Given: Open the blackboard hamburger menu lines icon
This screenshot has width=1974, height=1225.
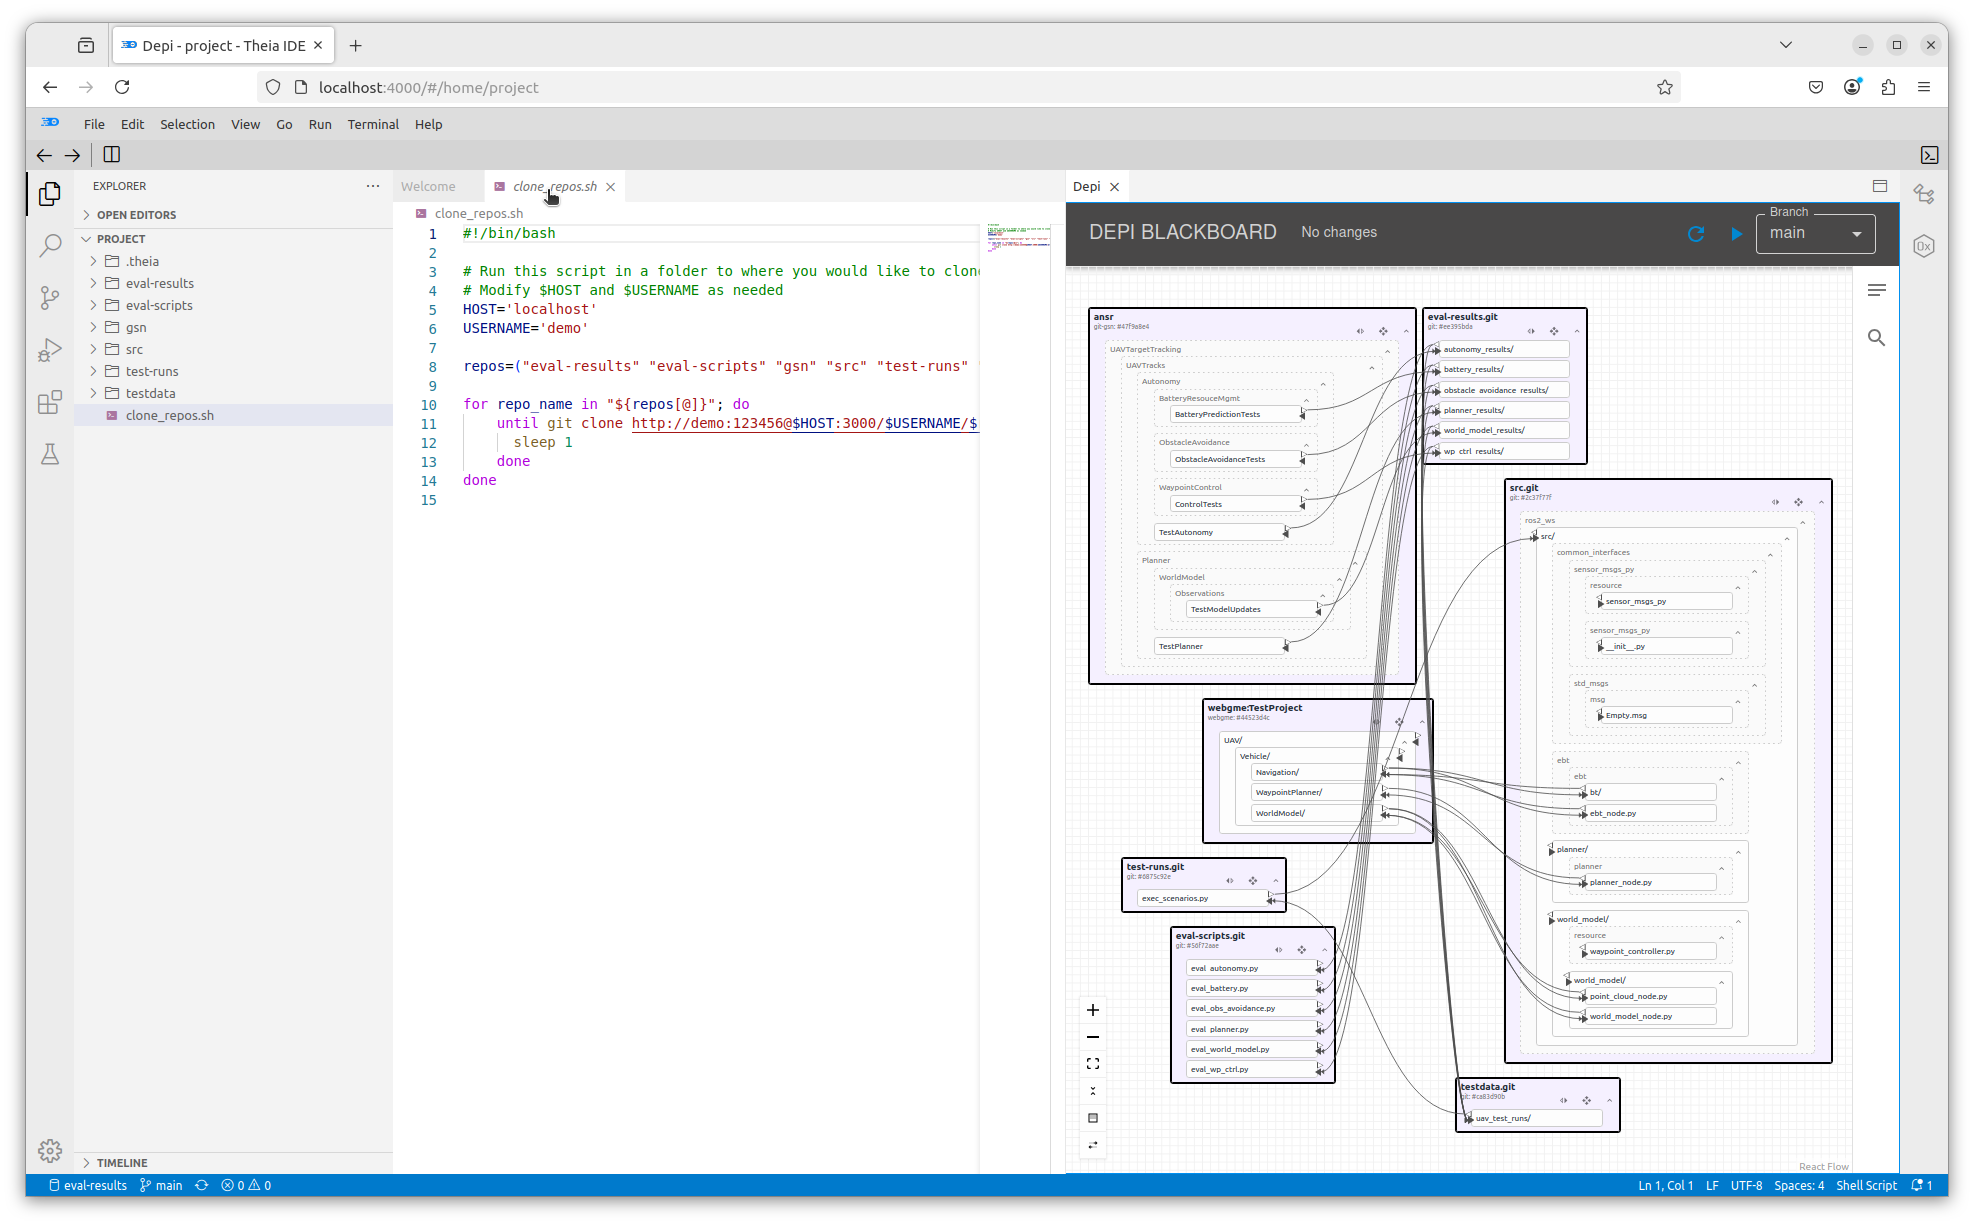Looking at the screenshot, I should pyautogui.click(x=1877, y=290).
